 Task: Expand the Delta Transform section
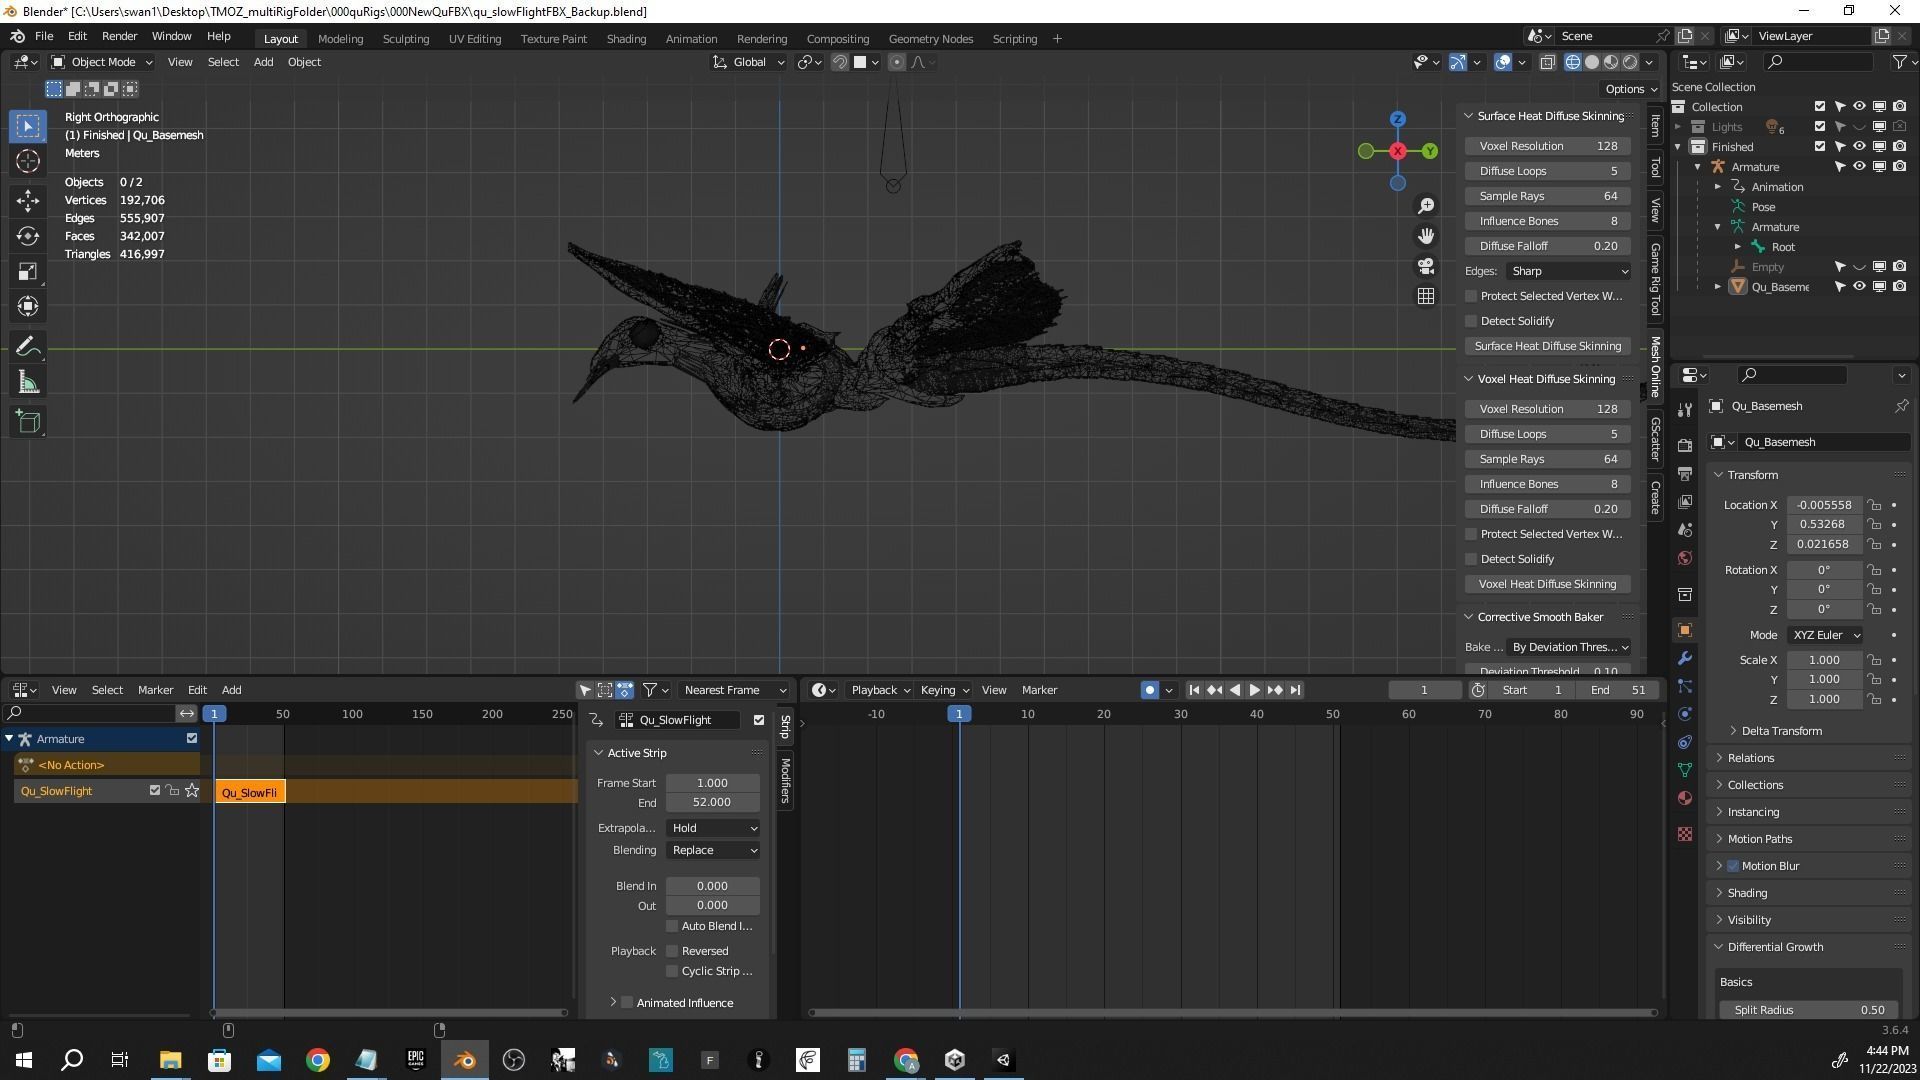1781,731
